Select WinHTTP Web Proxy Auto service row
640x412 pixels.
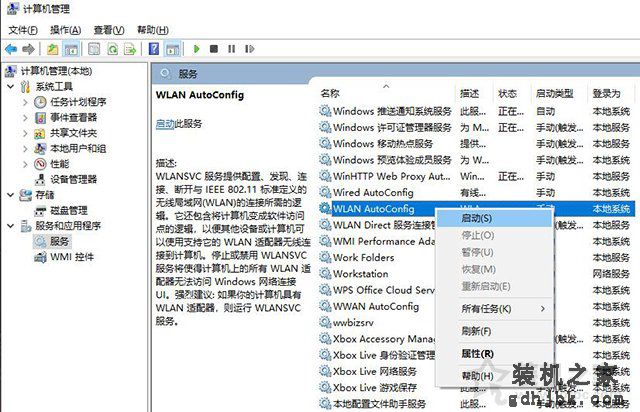point(476,176)
